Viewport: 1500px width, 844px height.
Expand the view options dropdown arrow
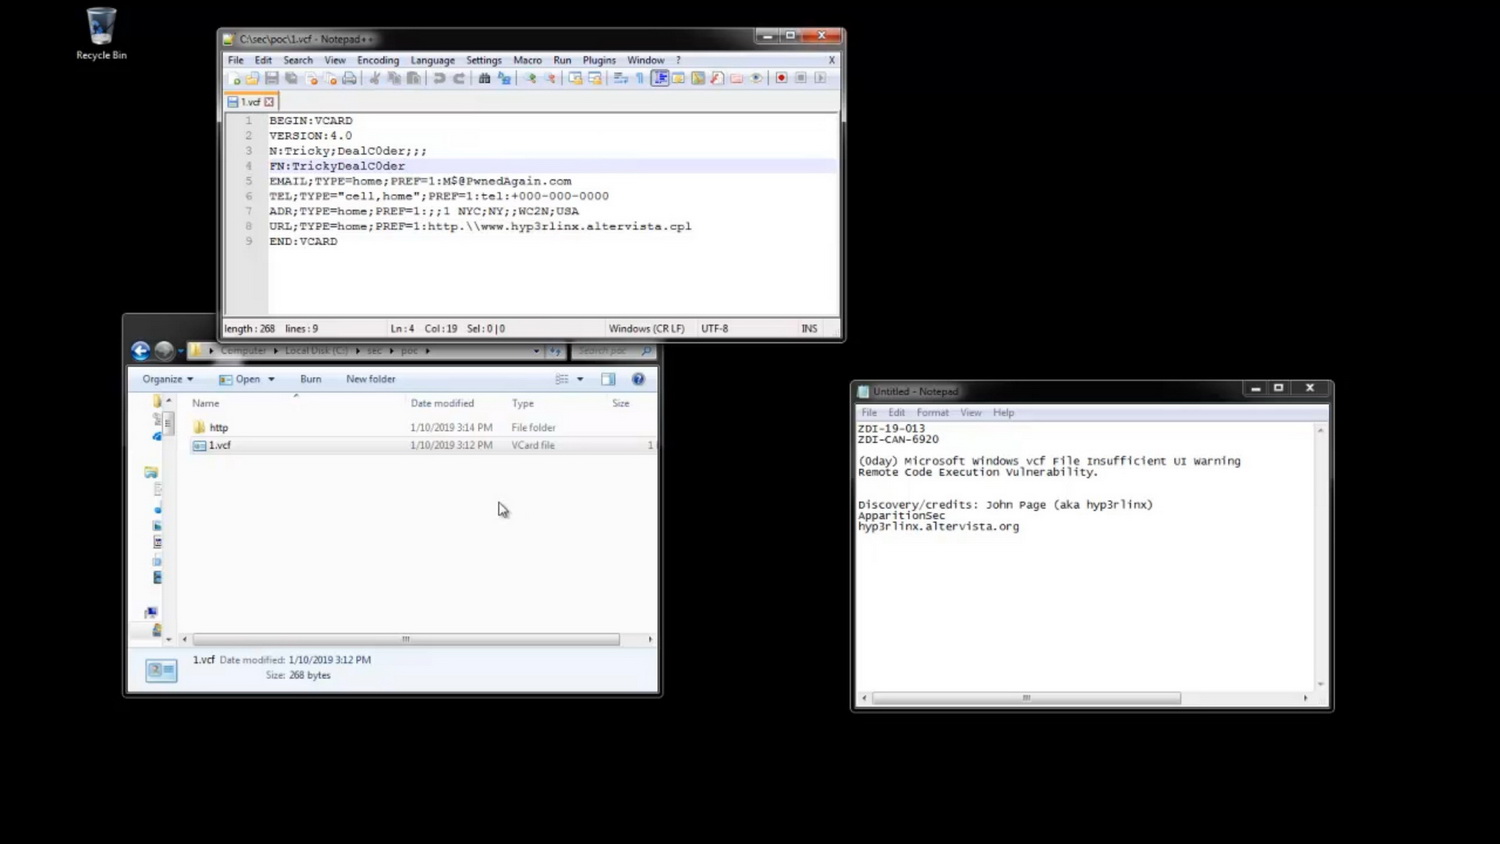click(580, 379)
